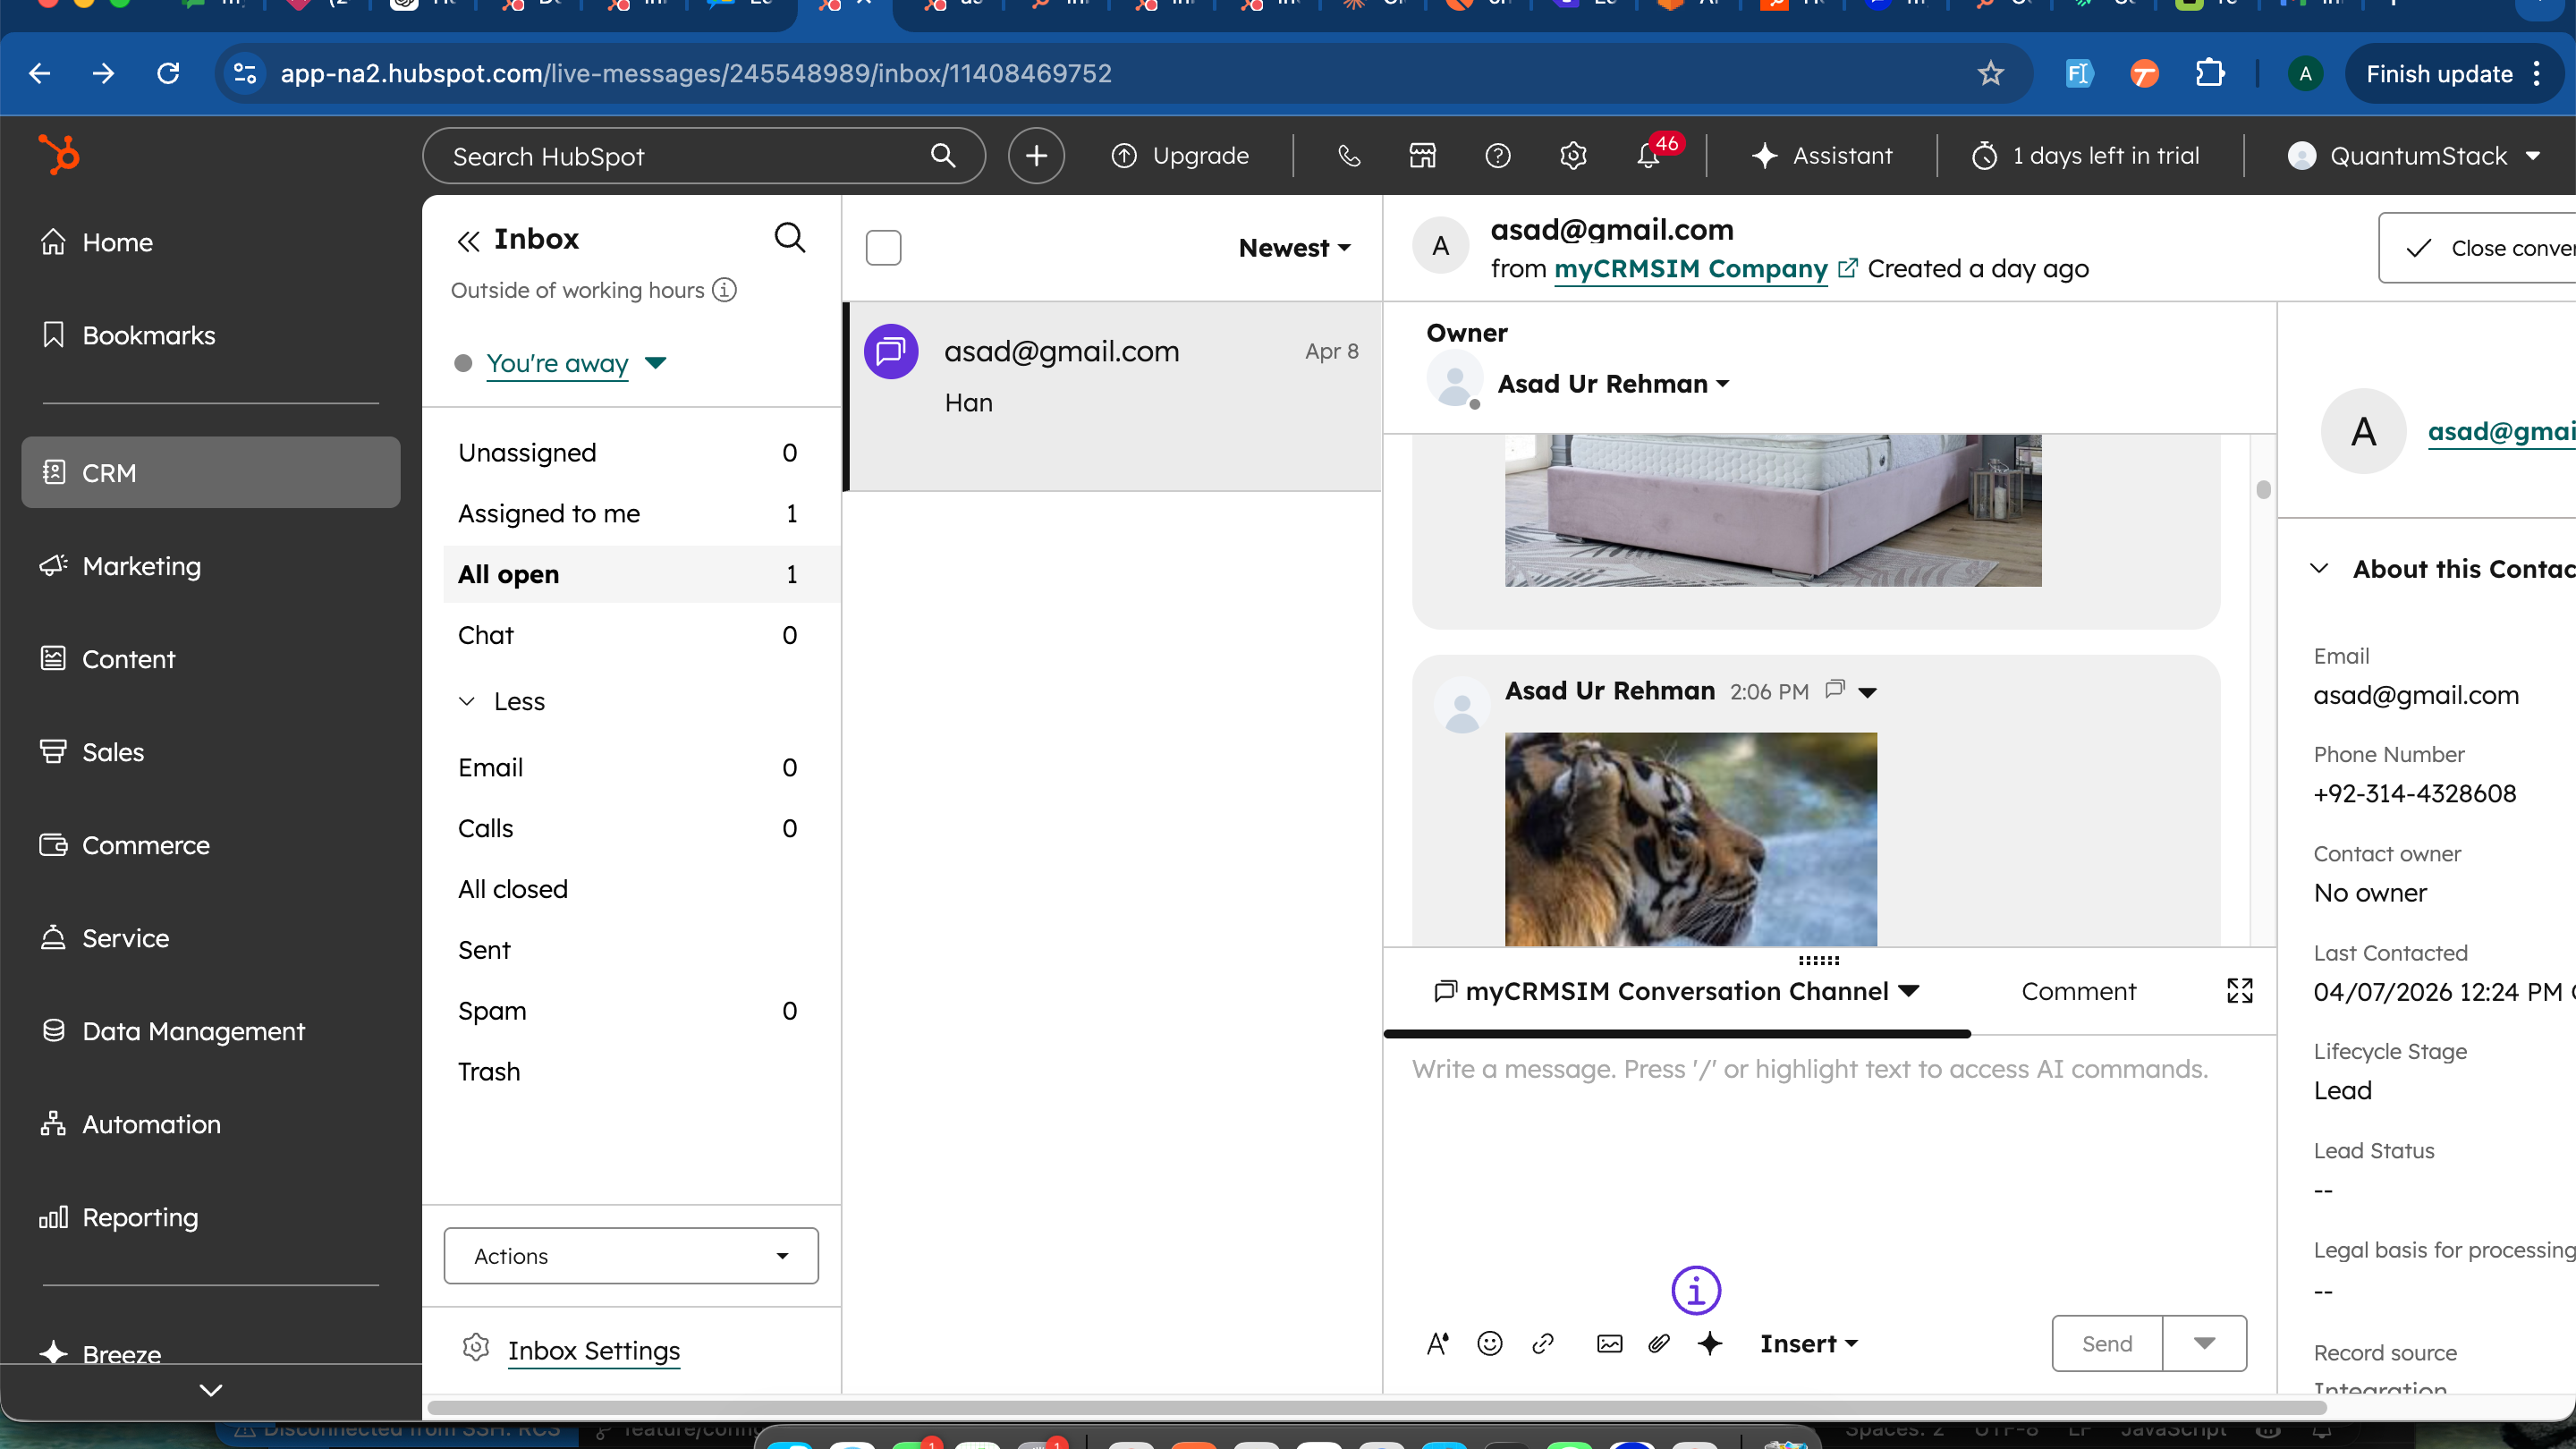This screenshot has width=2576, height=1449.
Task: Reload the browser page
Action: click(x=168, y=73)
